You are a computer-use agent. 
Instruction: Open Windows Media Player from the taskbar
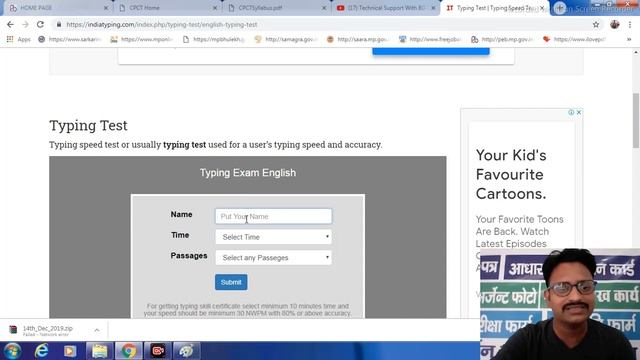(x=70, y=351)
